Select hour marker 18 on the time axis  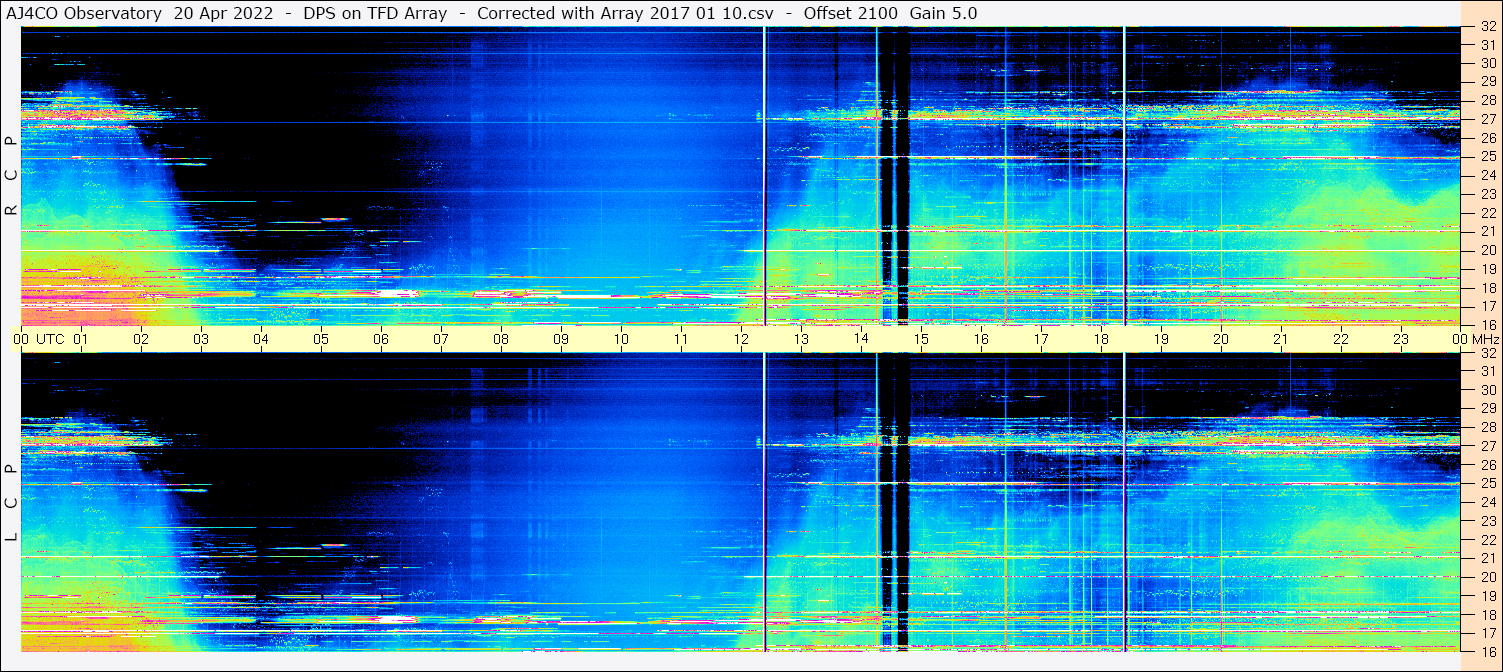pyautogui.click(x=1101, y=339)
